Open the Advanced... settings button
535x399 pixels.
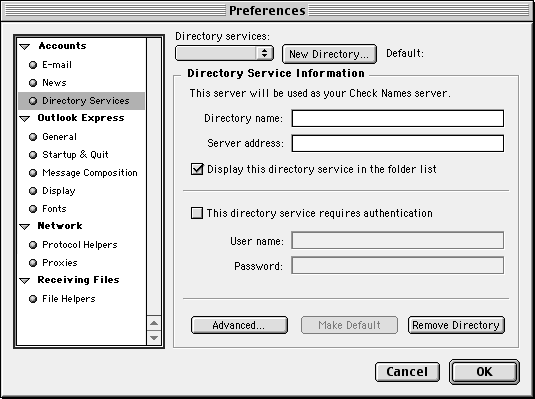(239, 325)
